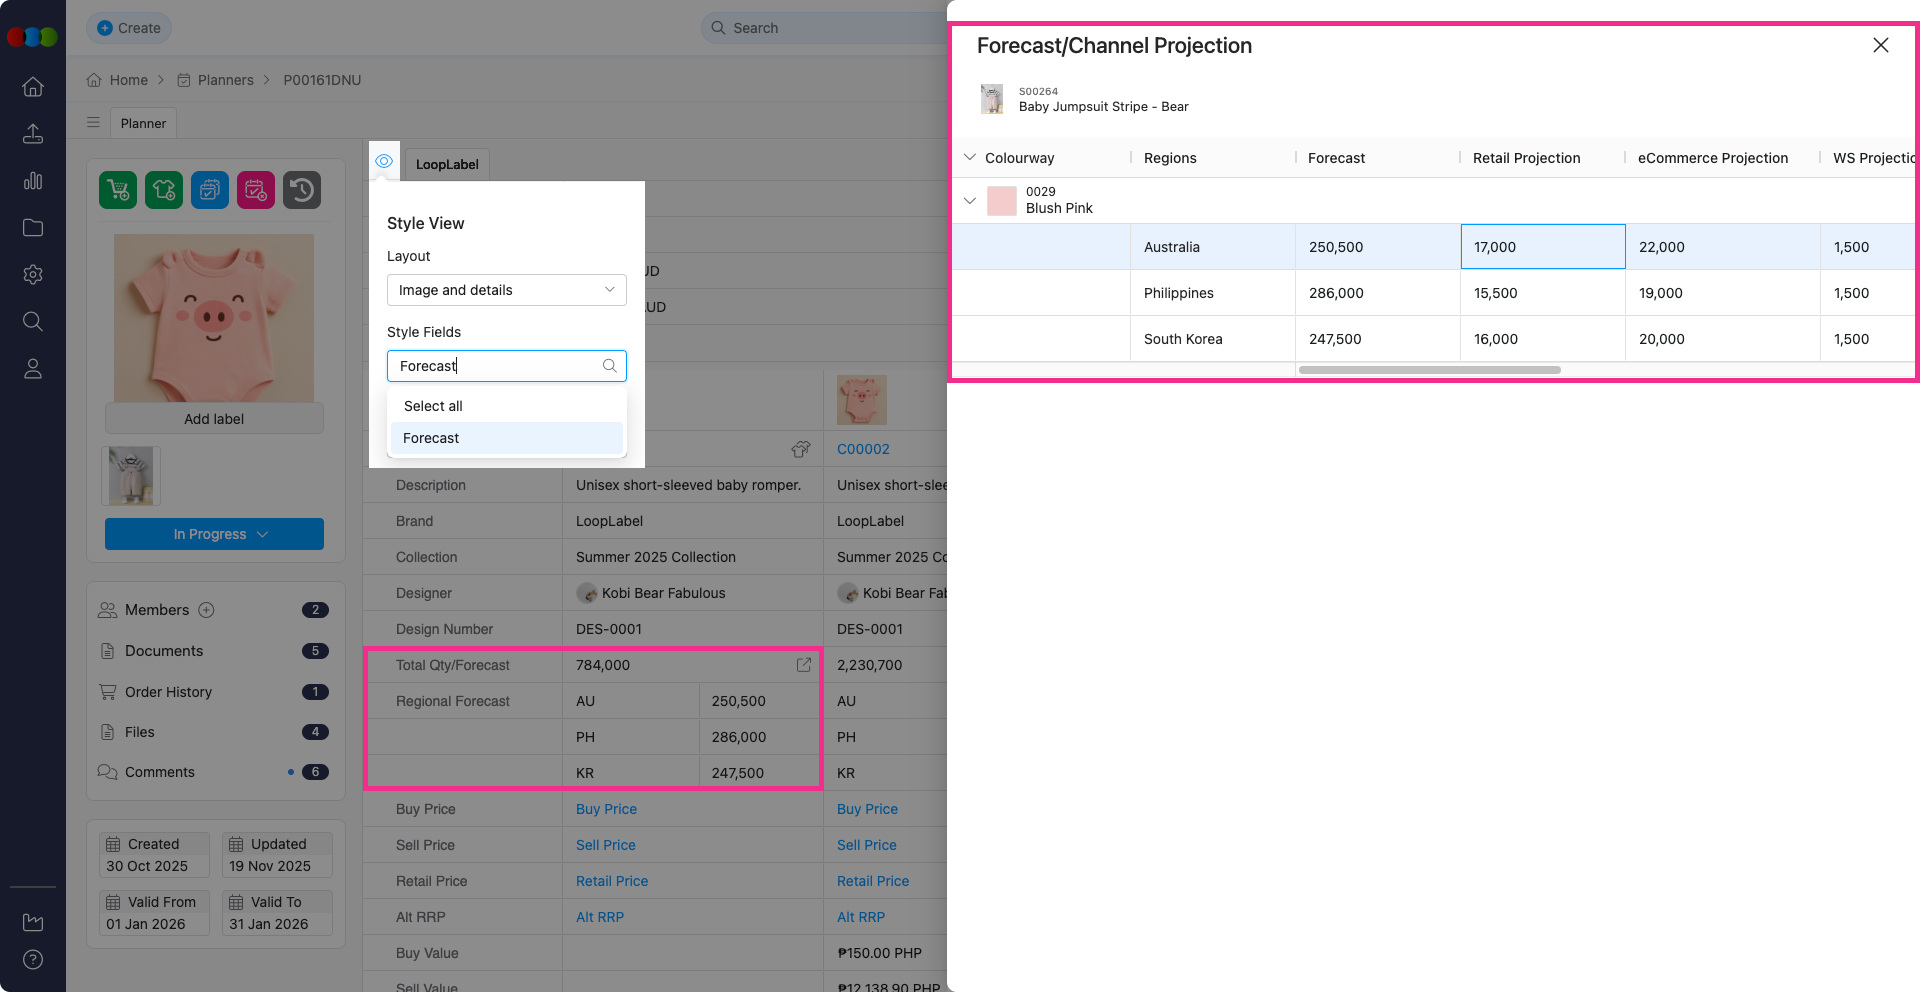
Task: Collapse the Blush Pink colourway row
Action: [969, 201]
